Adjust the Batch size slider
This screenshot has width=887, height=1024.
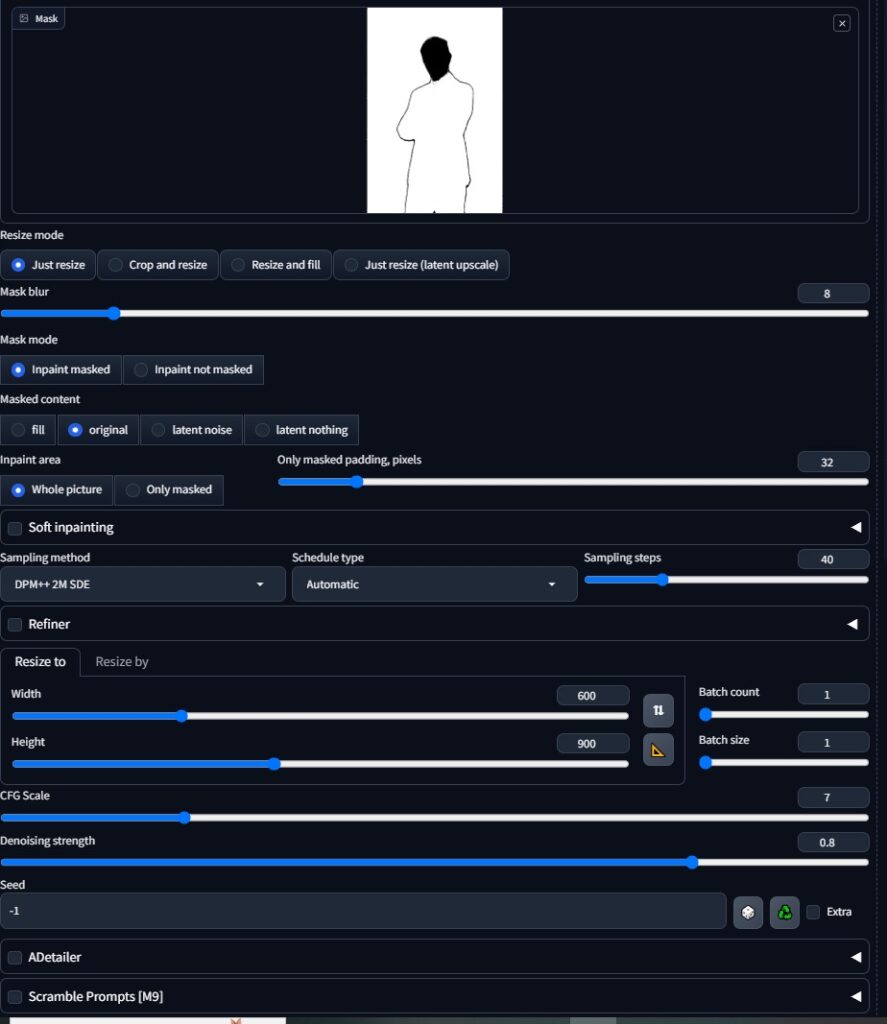[x=784, y=763]
